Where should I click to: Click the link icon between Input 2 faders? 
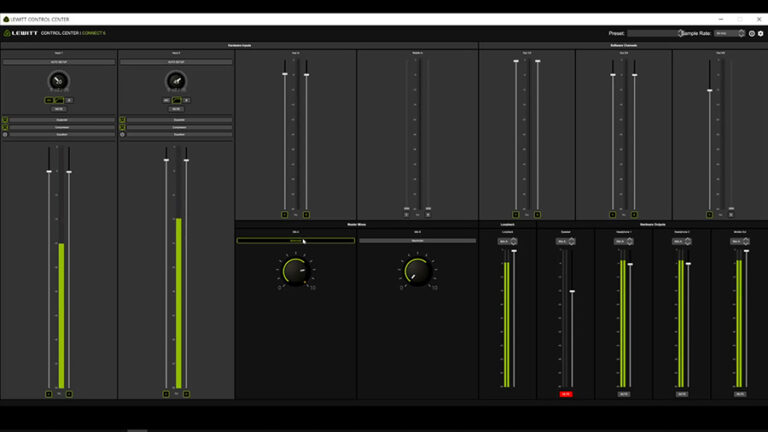pos(176,394)
